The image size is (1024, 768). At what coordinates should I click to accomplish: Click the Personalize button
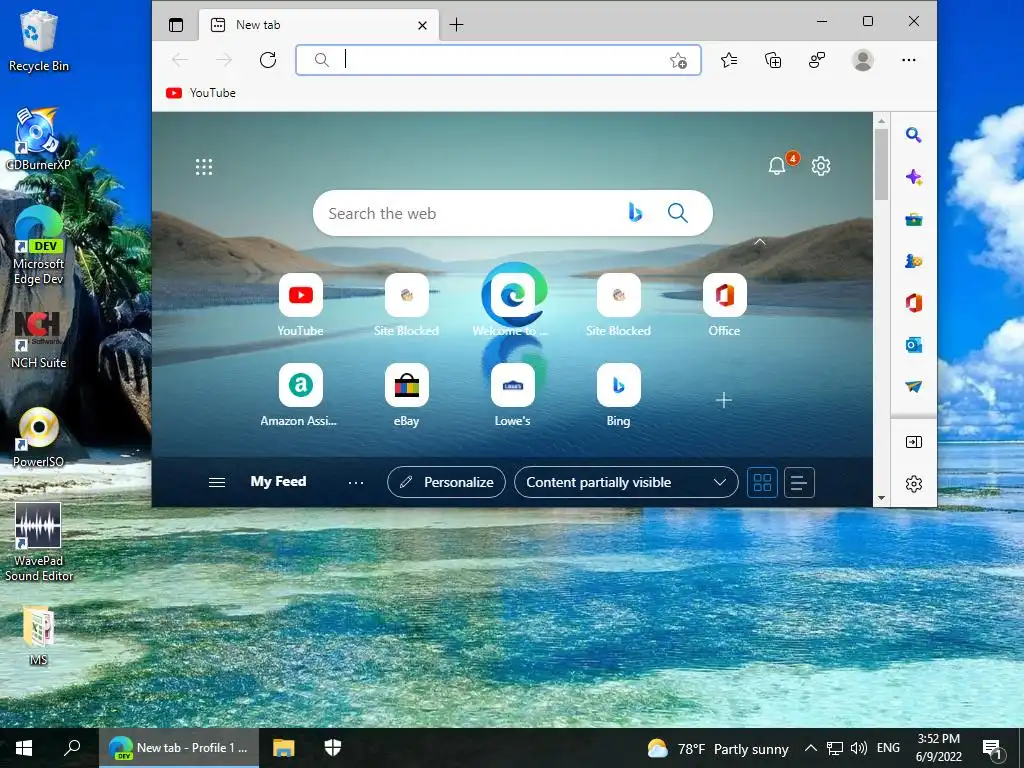point(446,482)
